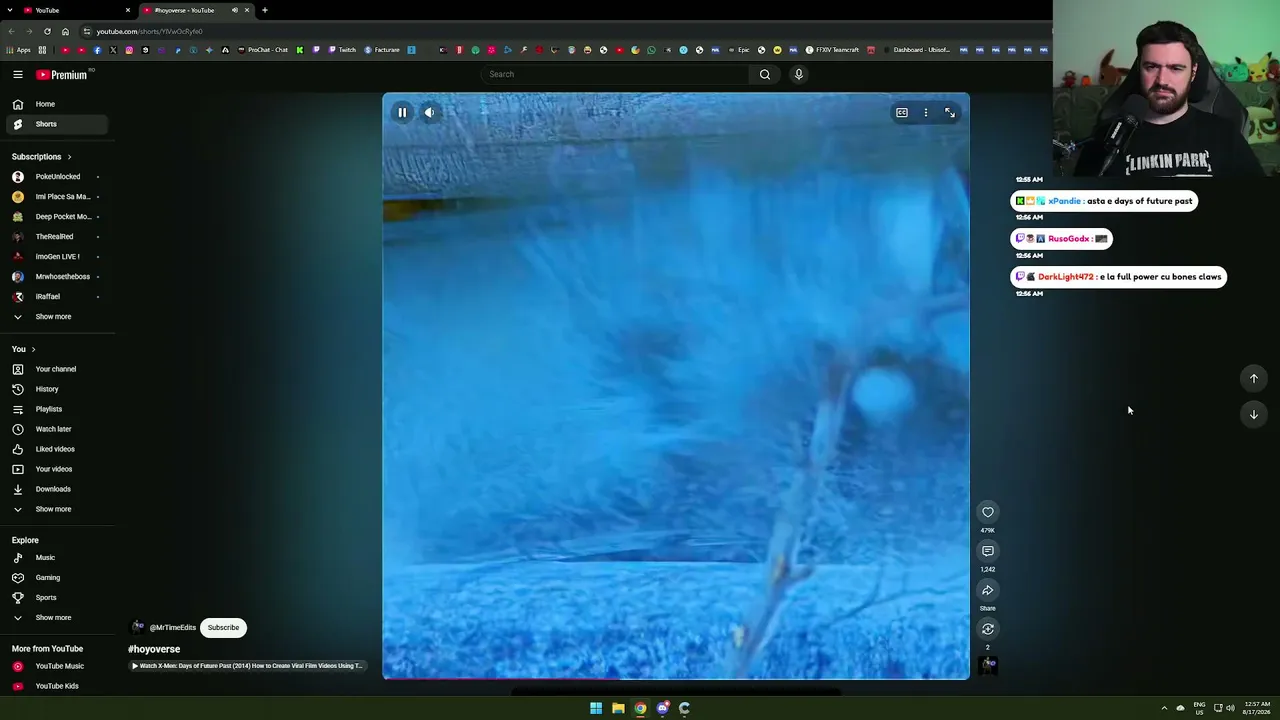1280x720 pixels.
Task: Select the #hoyoverse - YouTube tab
Action: [196, 10]
